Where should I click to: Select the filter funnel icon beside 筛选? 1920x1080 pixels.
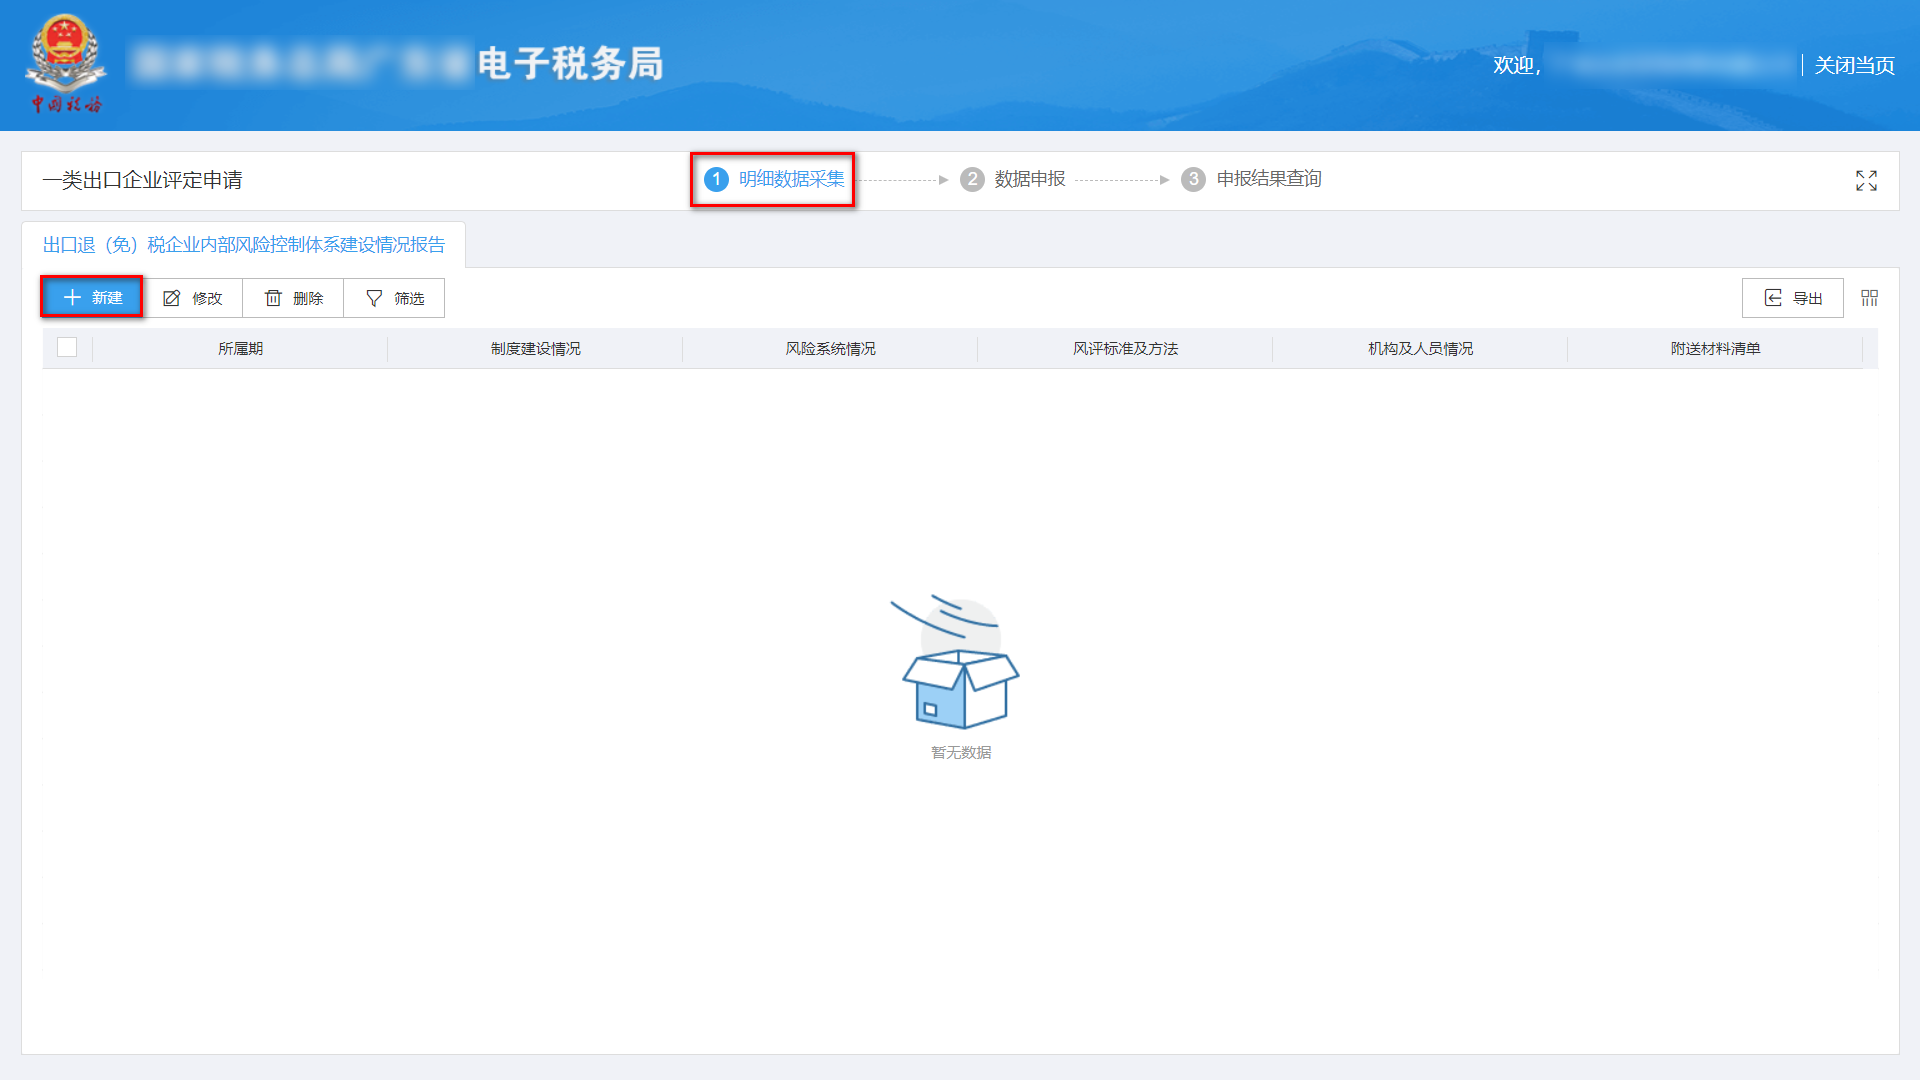pos(372,297)
